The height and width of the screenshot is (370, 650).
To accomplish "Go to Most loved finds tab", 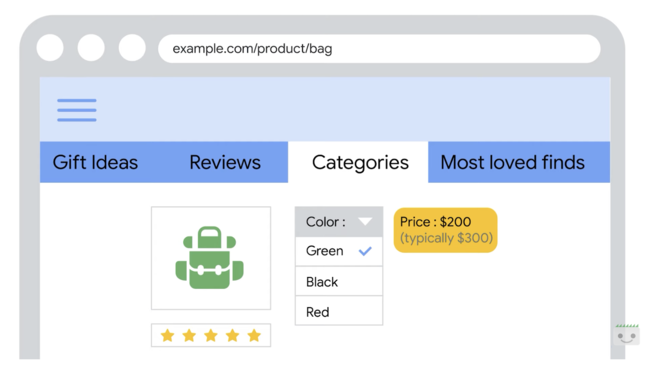I will [x=512, y=162].
